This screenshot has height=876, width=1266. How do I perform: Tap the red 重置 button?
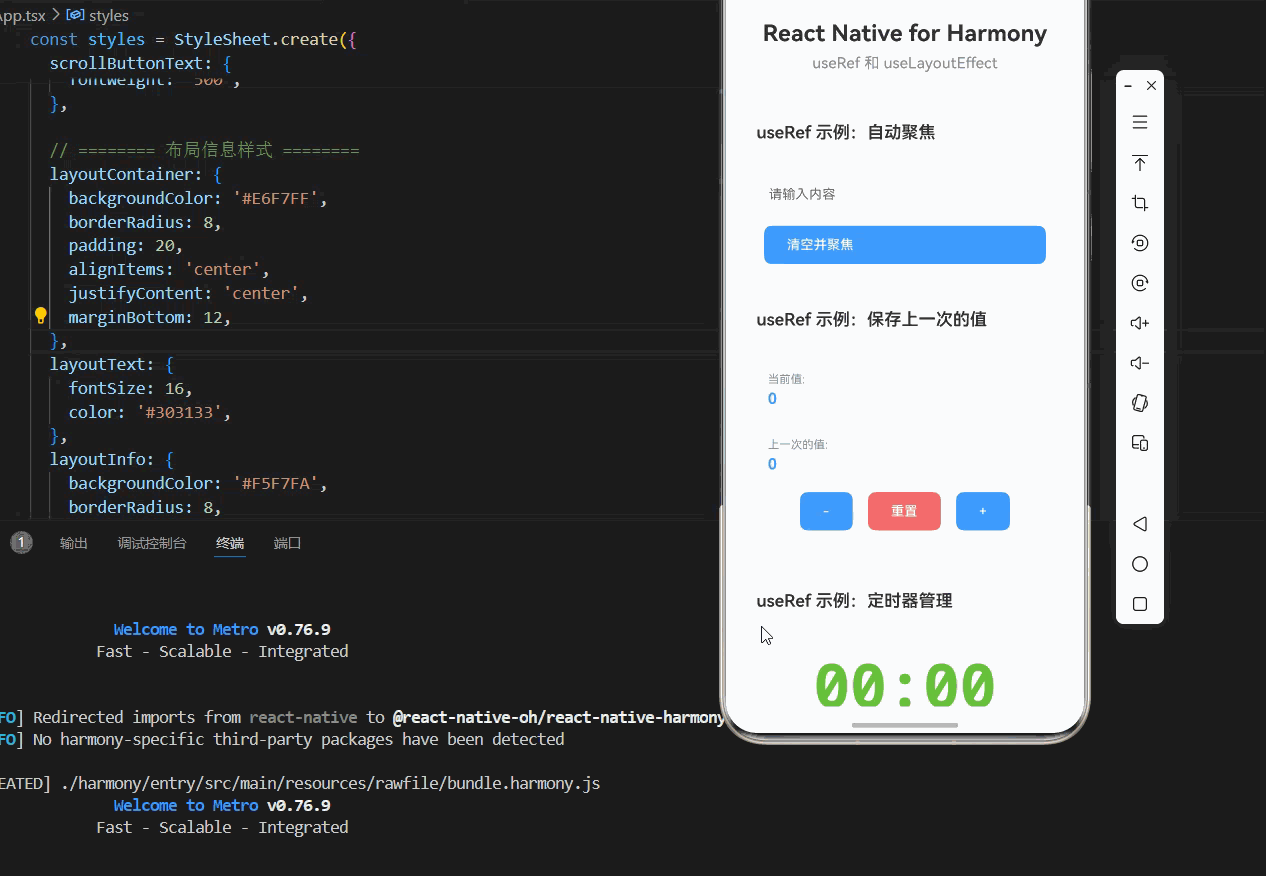coord(904,511)
